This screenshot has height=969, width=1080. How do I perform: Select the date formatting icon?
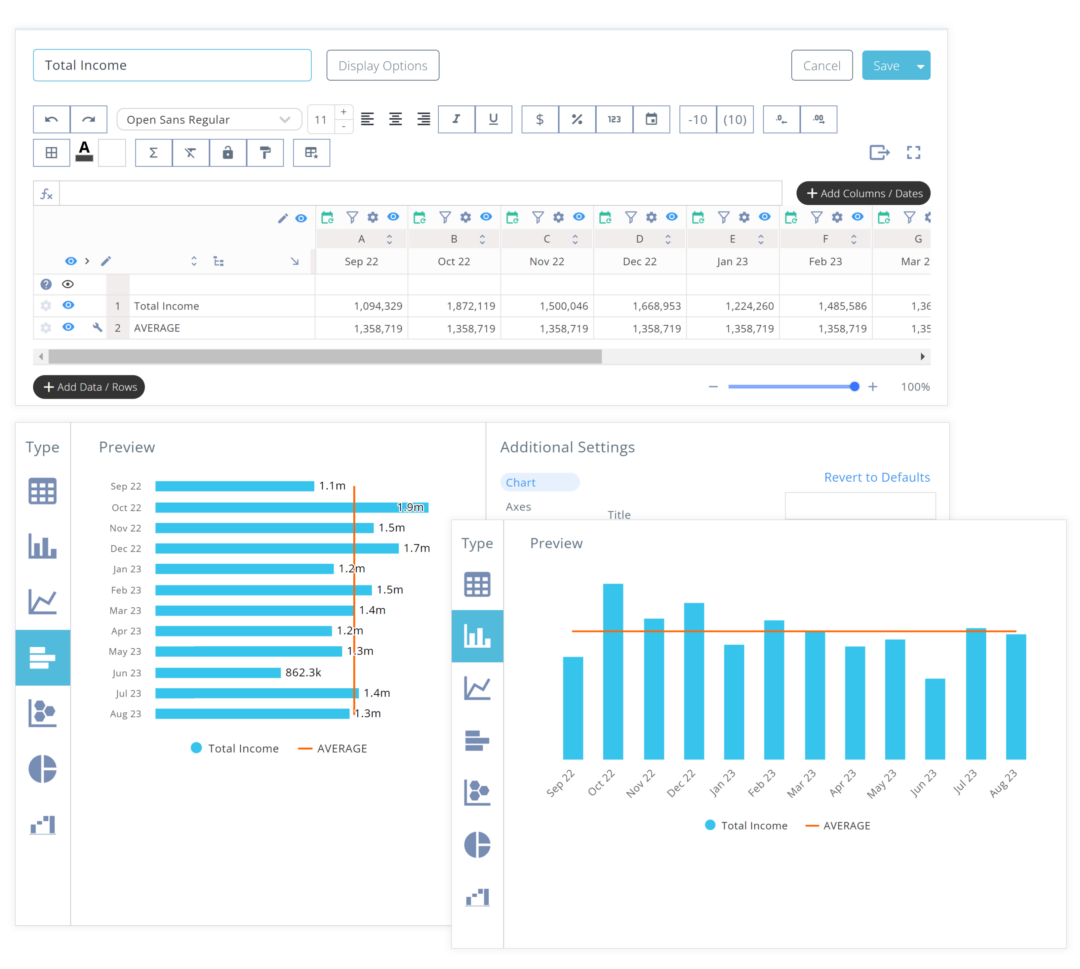coord(651,119)
